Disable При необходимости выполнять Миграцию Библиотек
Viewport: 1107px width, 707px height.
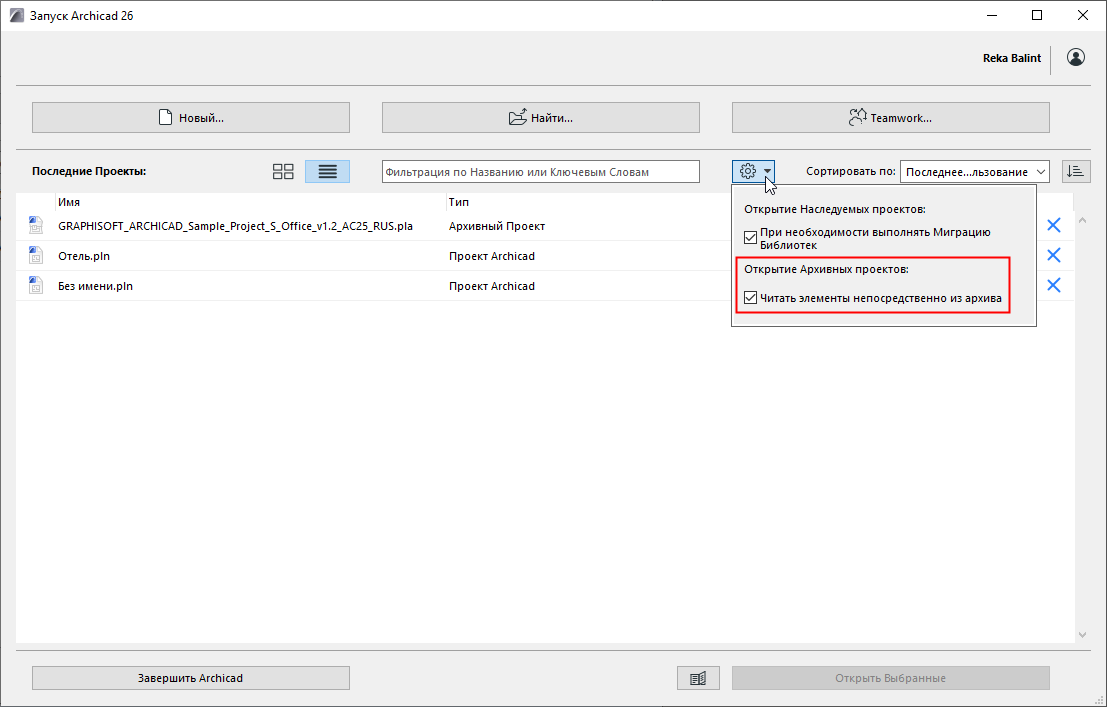point(750,237)
